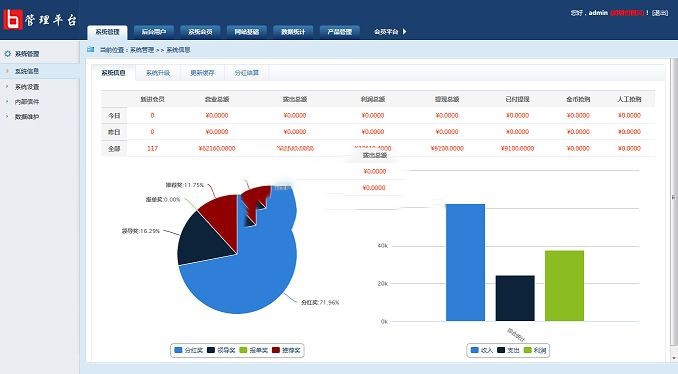
Task: Switch to the 系统信息 sub-tab
Action: pos(113,73)
